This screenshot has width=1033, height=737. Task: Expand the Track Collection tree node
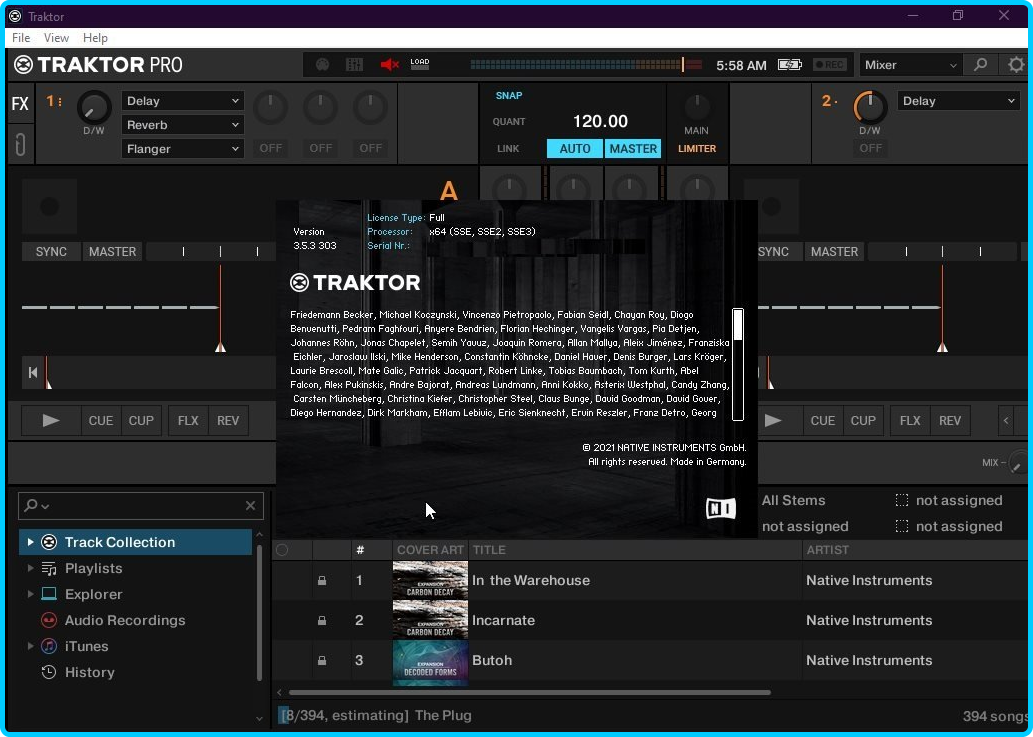coord(30,542)
